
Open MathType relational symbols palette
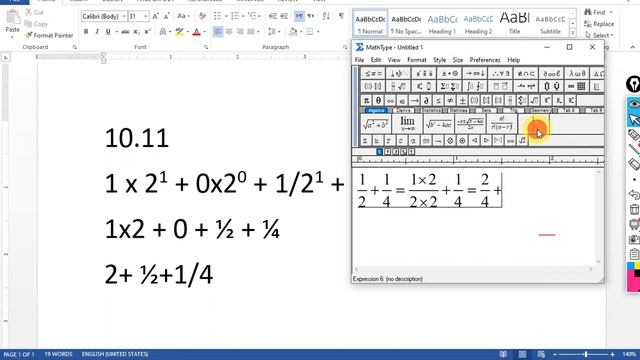[x=373, y=73]
